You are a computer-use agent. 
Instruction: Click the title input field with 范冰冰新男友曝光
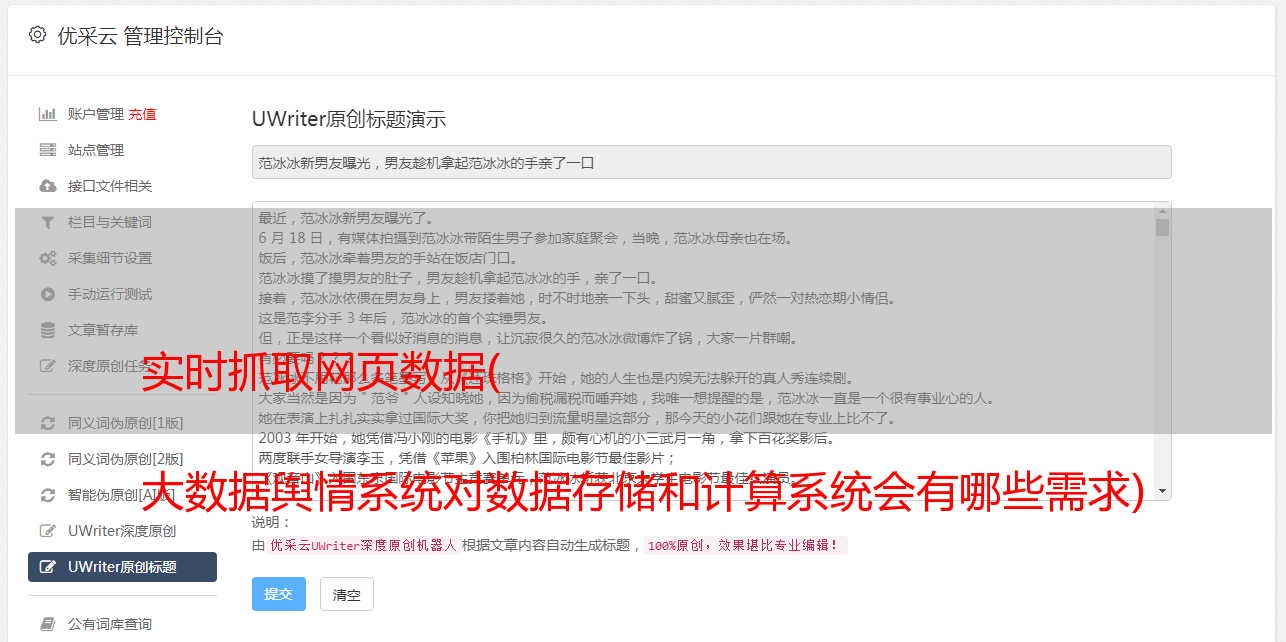(711, 162)
